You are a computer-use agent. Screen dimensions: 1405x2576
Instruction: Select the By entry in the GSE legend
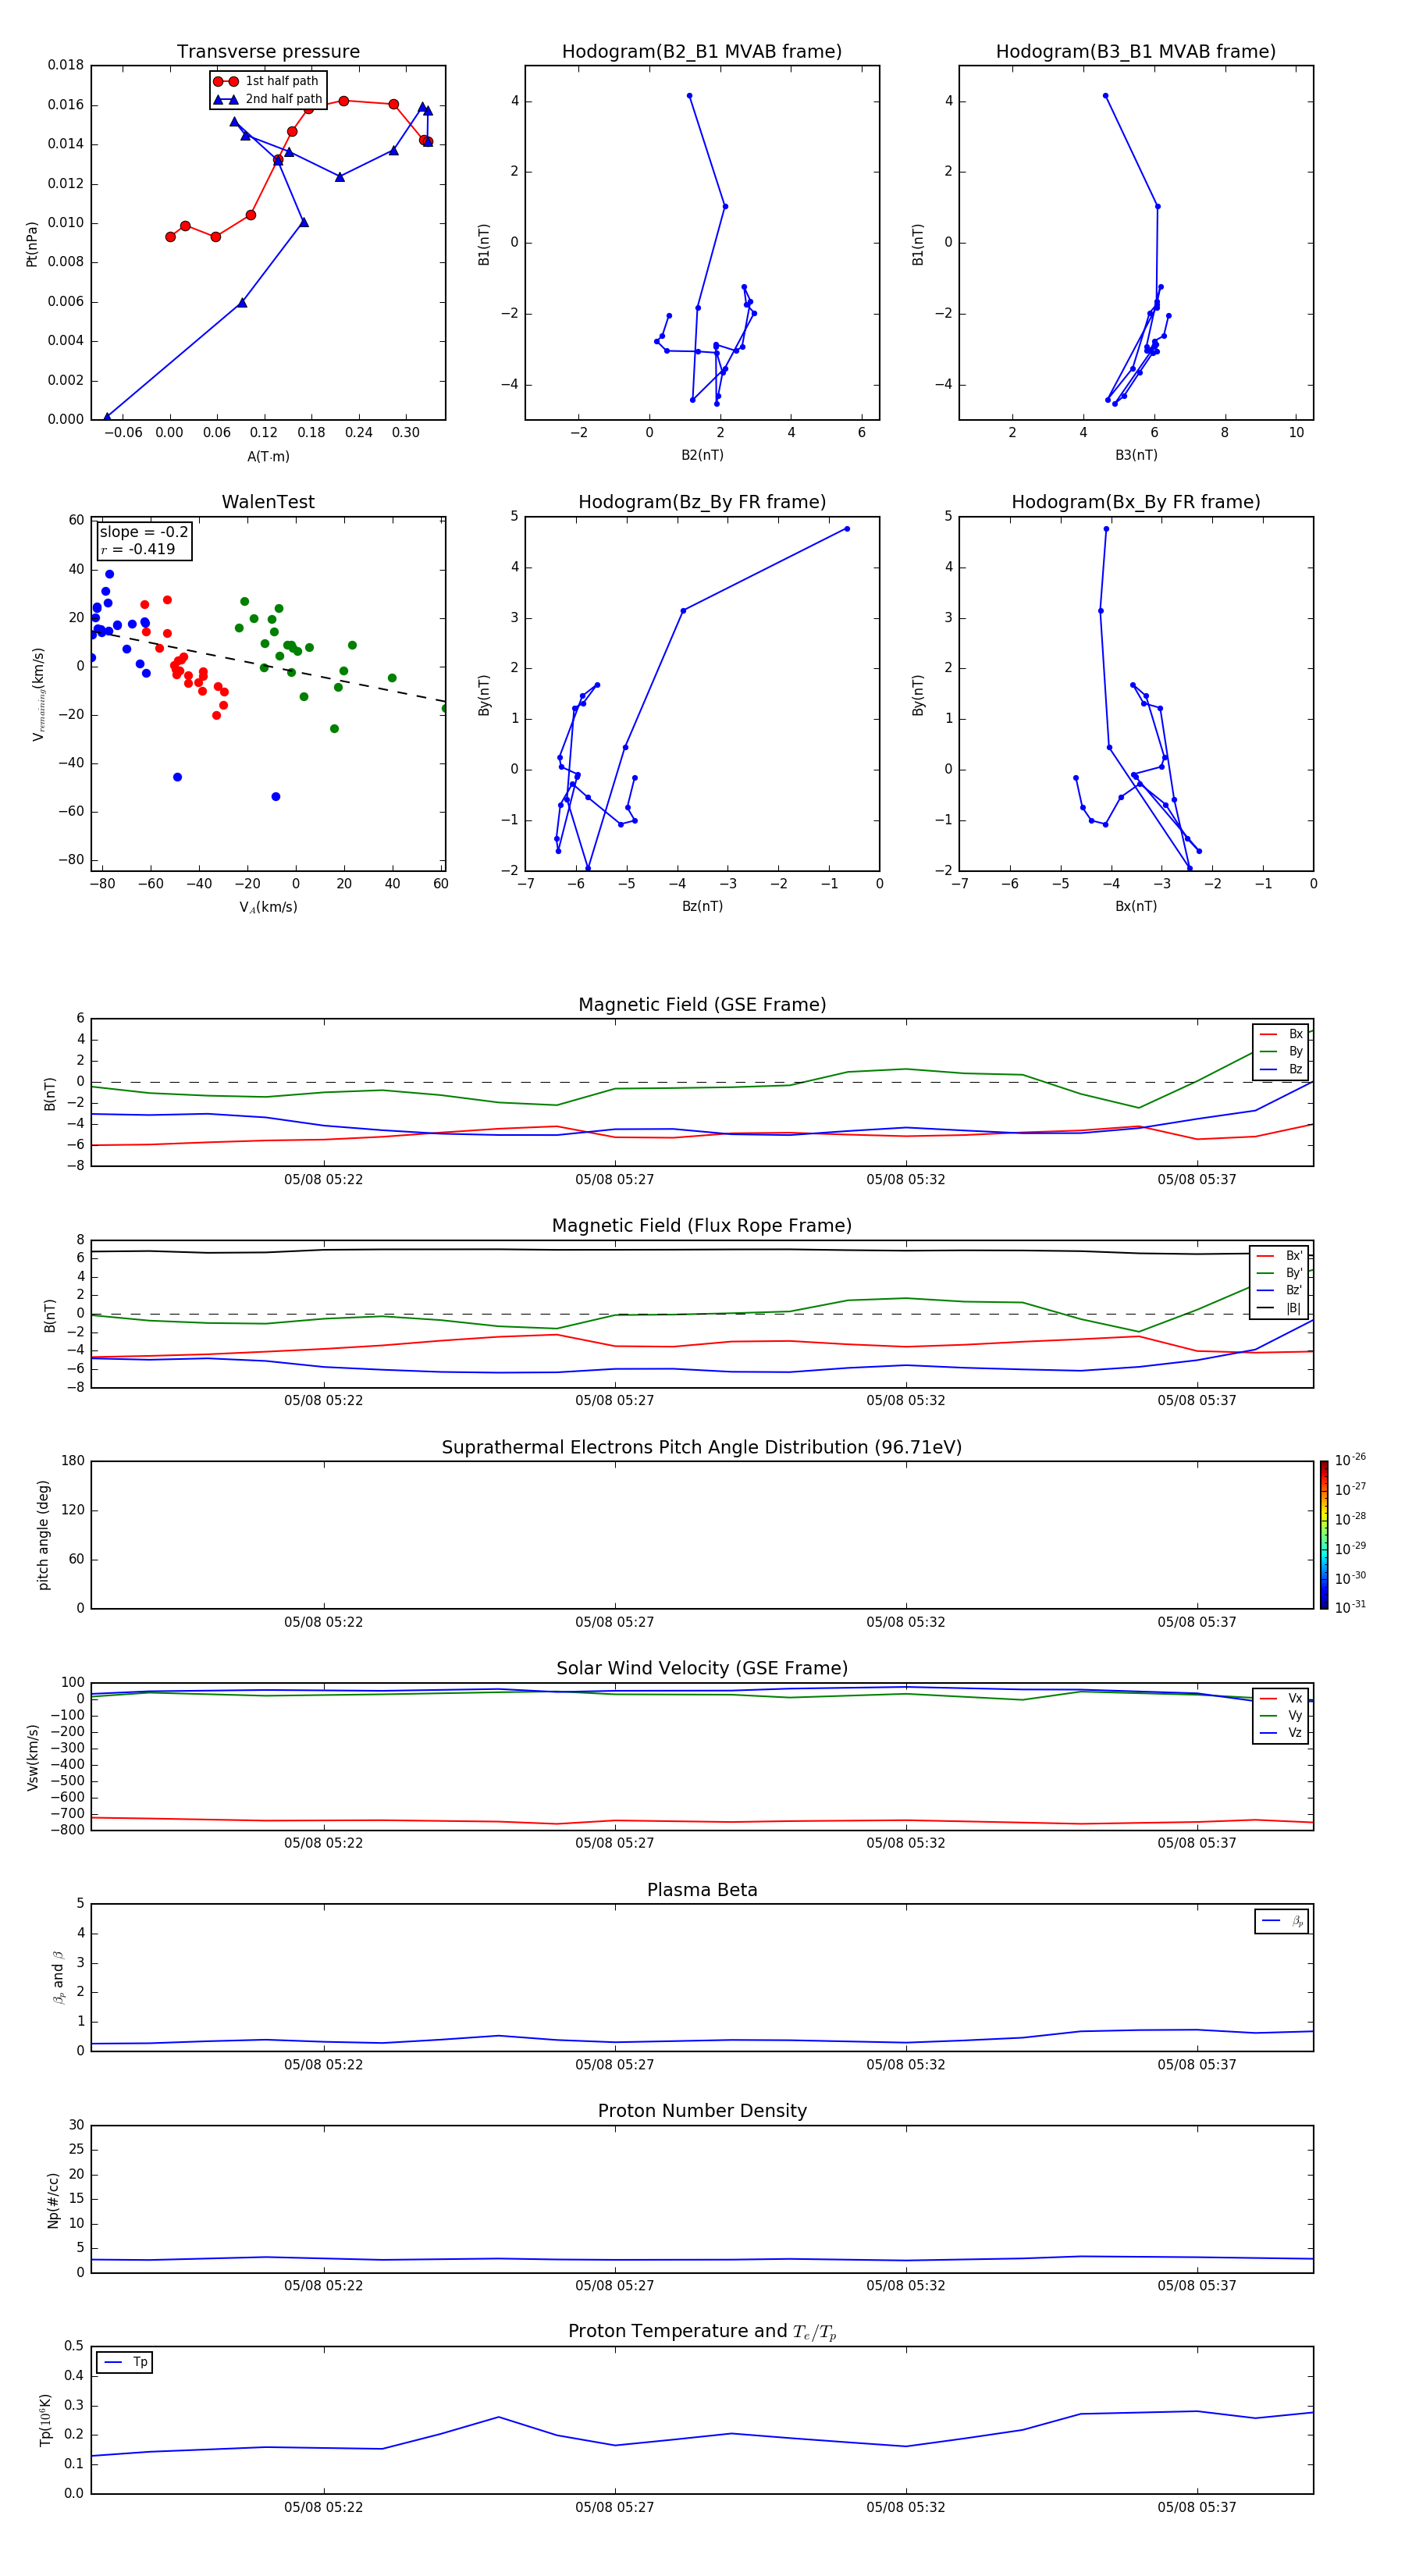click(x=1281, y=1051)
